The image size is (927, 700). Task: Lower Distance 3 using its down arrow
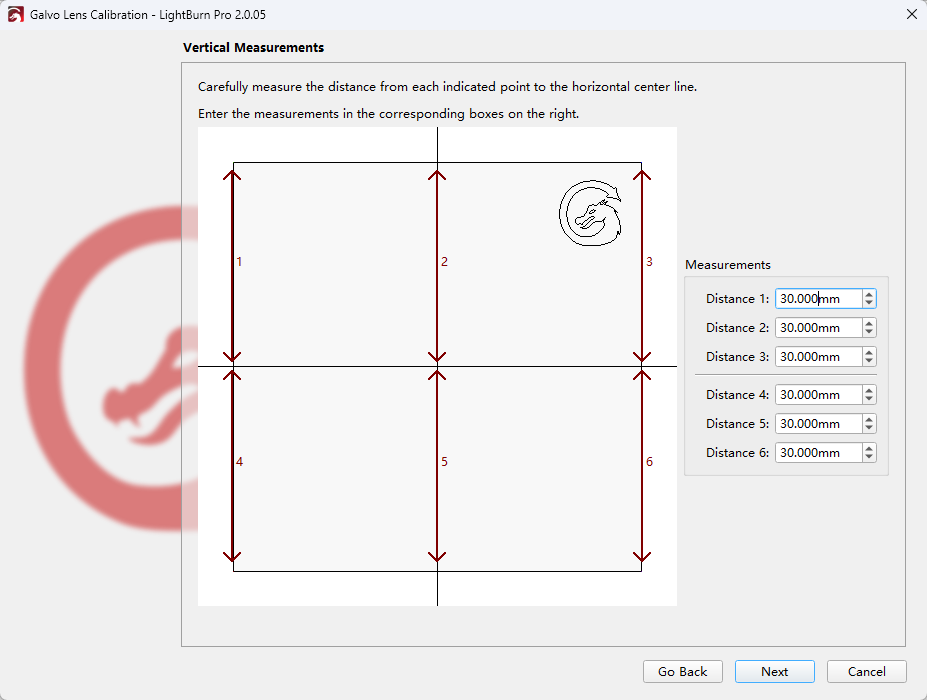tap(869, 362)
